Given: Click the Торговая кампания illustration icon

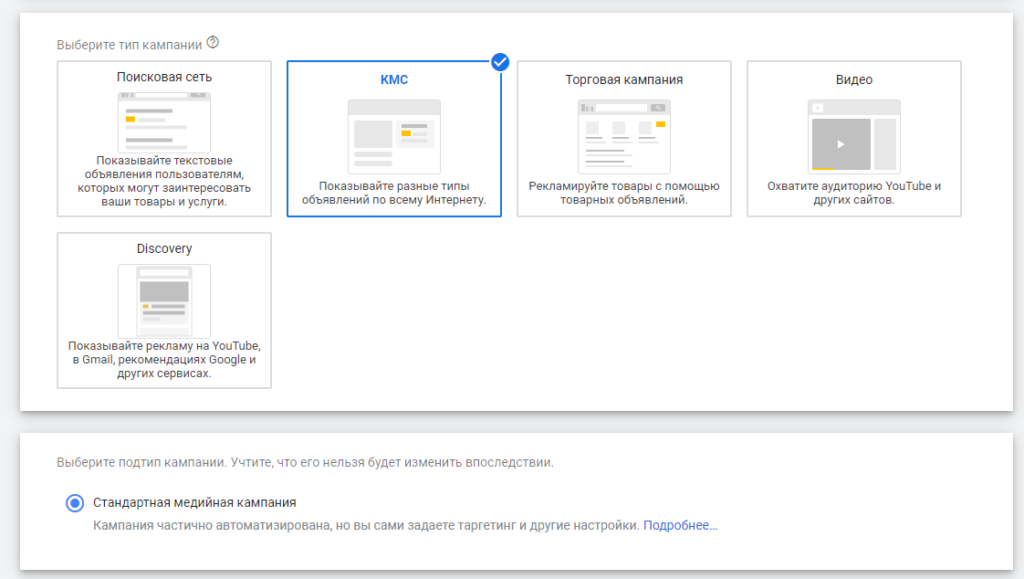Looking at the screenshot, I should [x=624, y=136].
